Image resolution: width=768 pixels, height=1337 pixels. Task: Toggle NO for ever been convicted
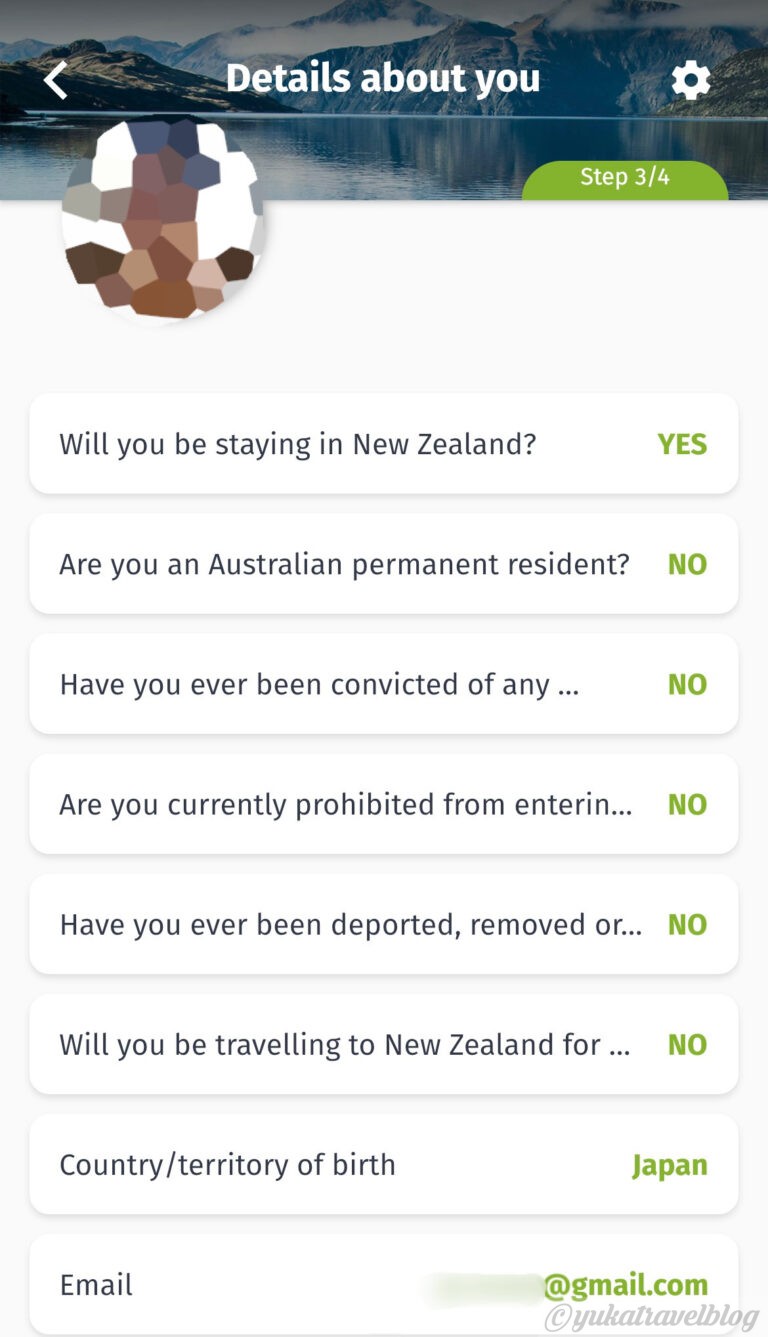[687, 684]
